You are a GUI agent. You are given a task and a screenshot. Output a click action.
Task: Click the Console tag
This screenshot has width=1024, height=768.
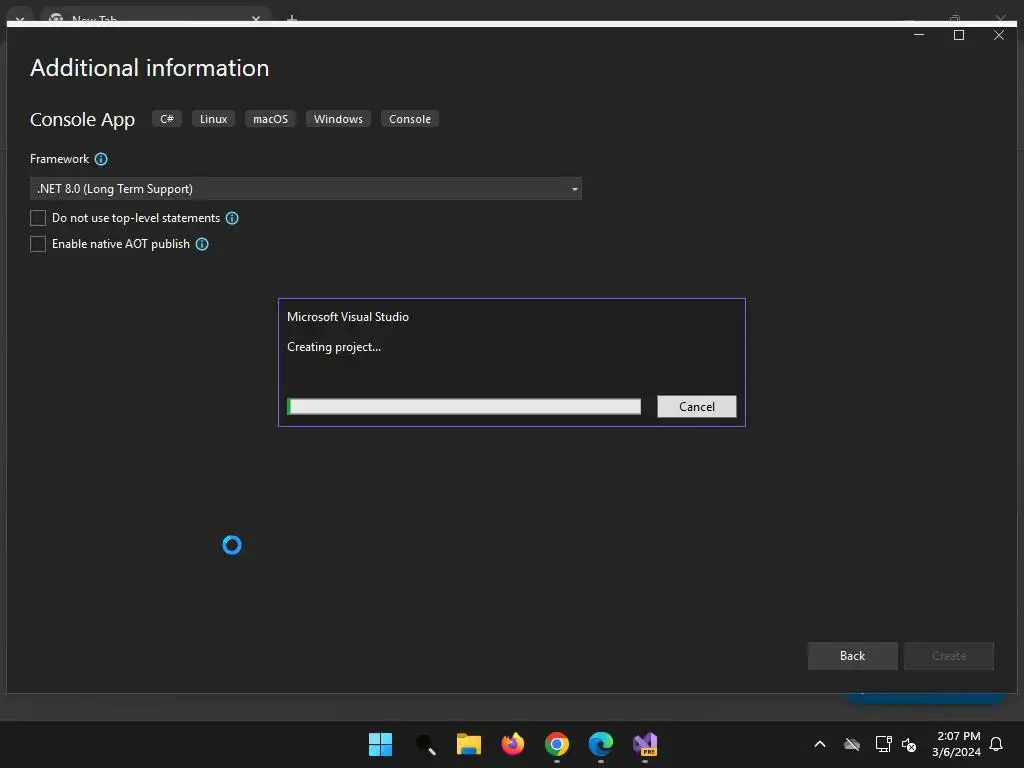tap(410, 119)
